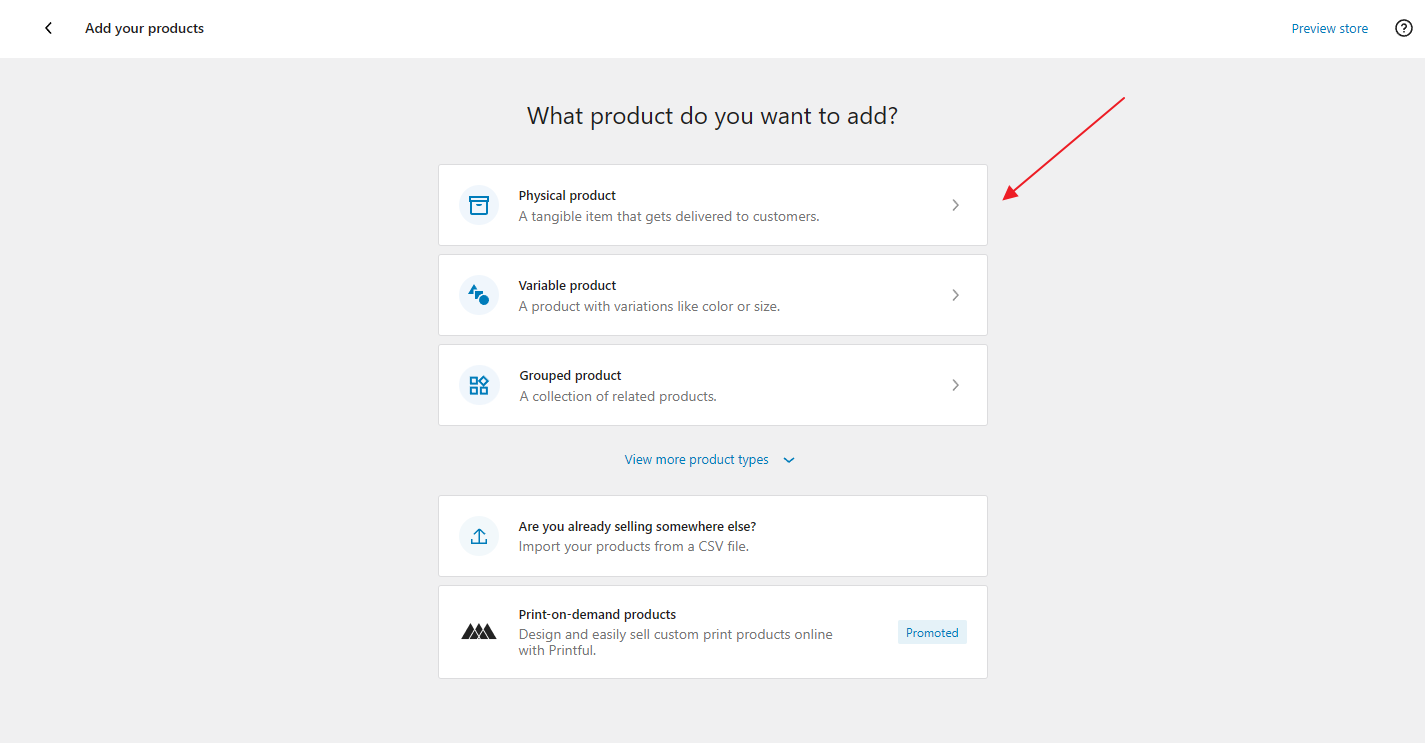The image size is (1425, 743).
Task: Click the Add your products header title
Action: pyautogui.click(x=144, y=28)
